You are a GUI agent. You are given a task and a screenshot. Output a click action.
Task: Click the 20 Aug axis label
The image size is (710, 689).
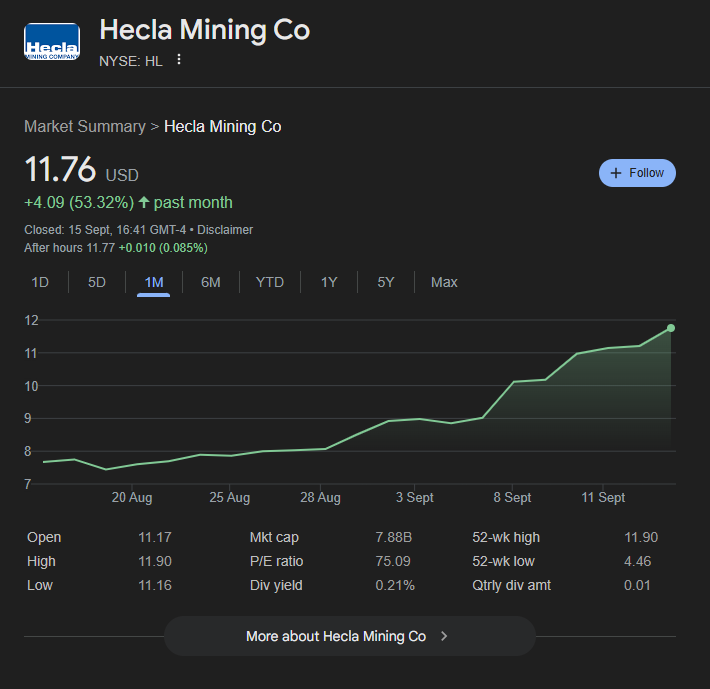click(132, 498)
